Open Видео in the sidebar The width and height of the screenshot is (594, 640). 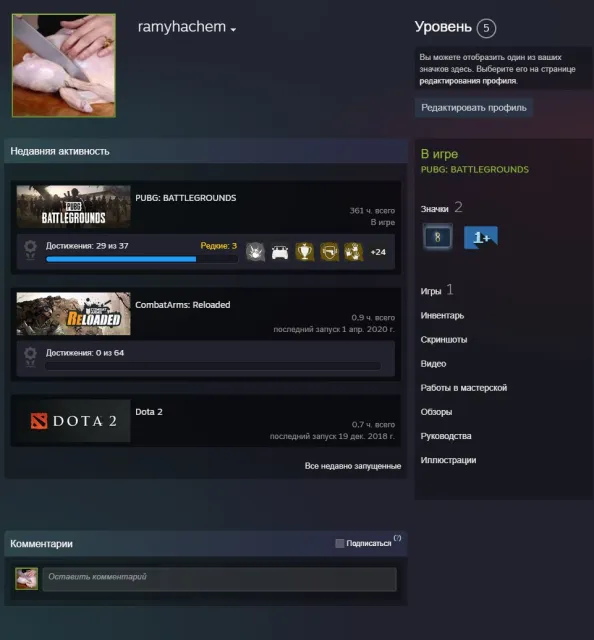click(x=433, y=364)
